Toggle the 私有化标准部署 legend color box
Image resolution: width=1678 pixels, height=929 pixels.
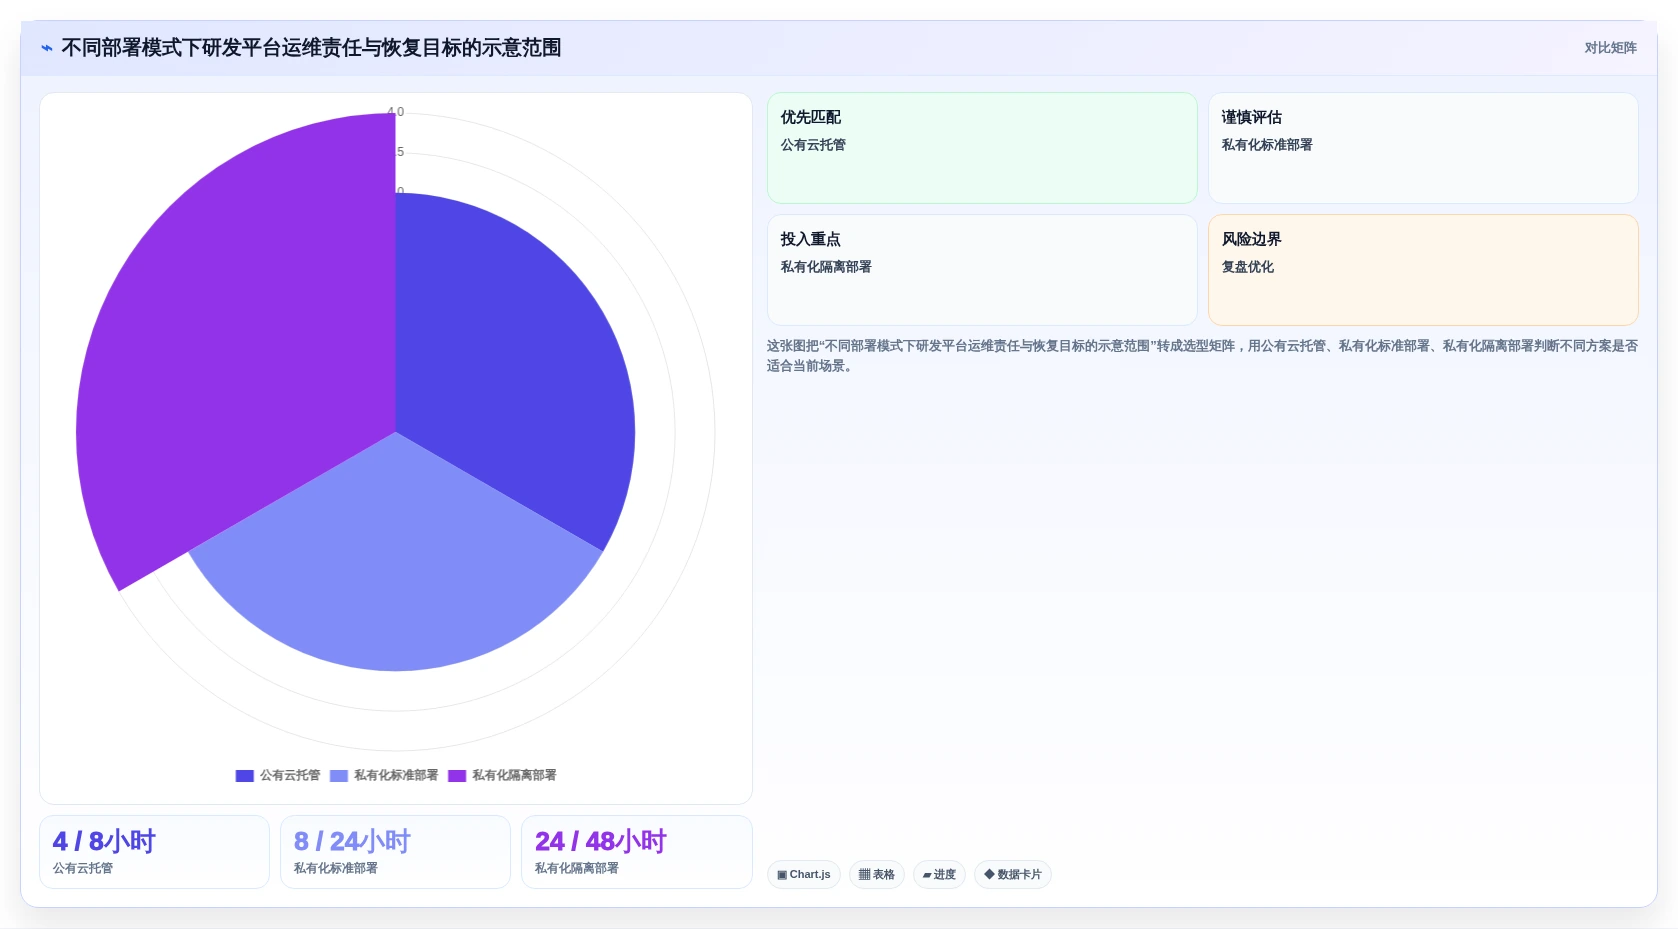click(x=339, y=776)
